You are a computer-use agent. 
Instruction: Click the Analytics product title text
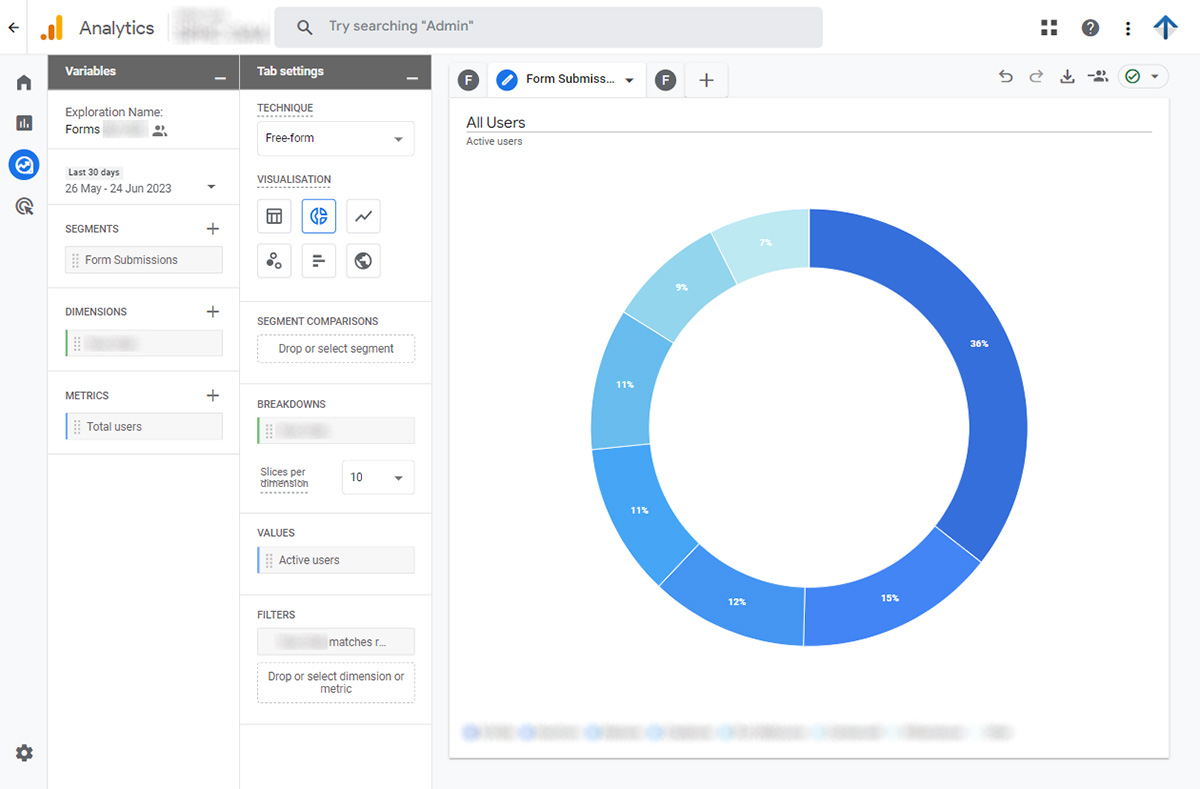tap(117, 28)
